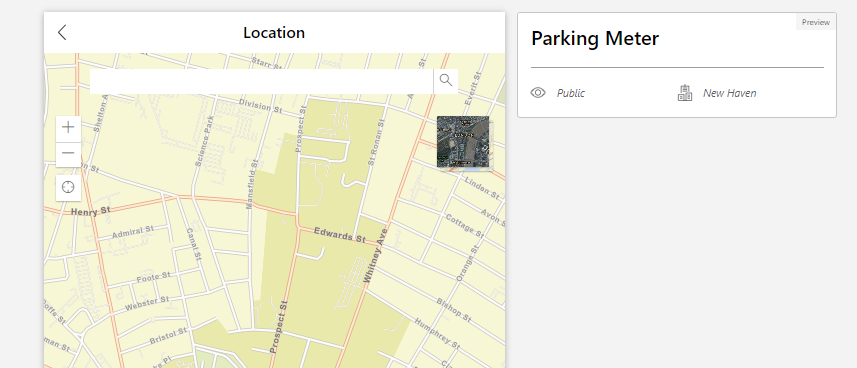
Task: Focus the map address search field
Action: (262, 81)
